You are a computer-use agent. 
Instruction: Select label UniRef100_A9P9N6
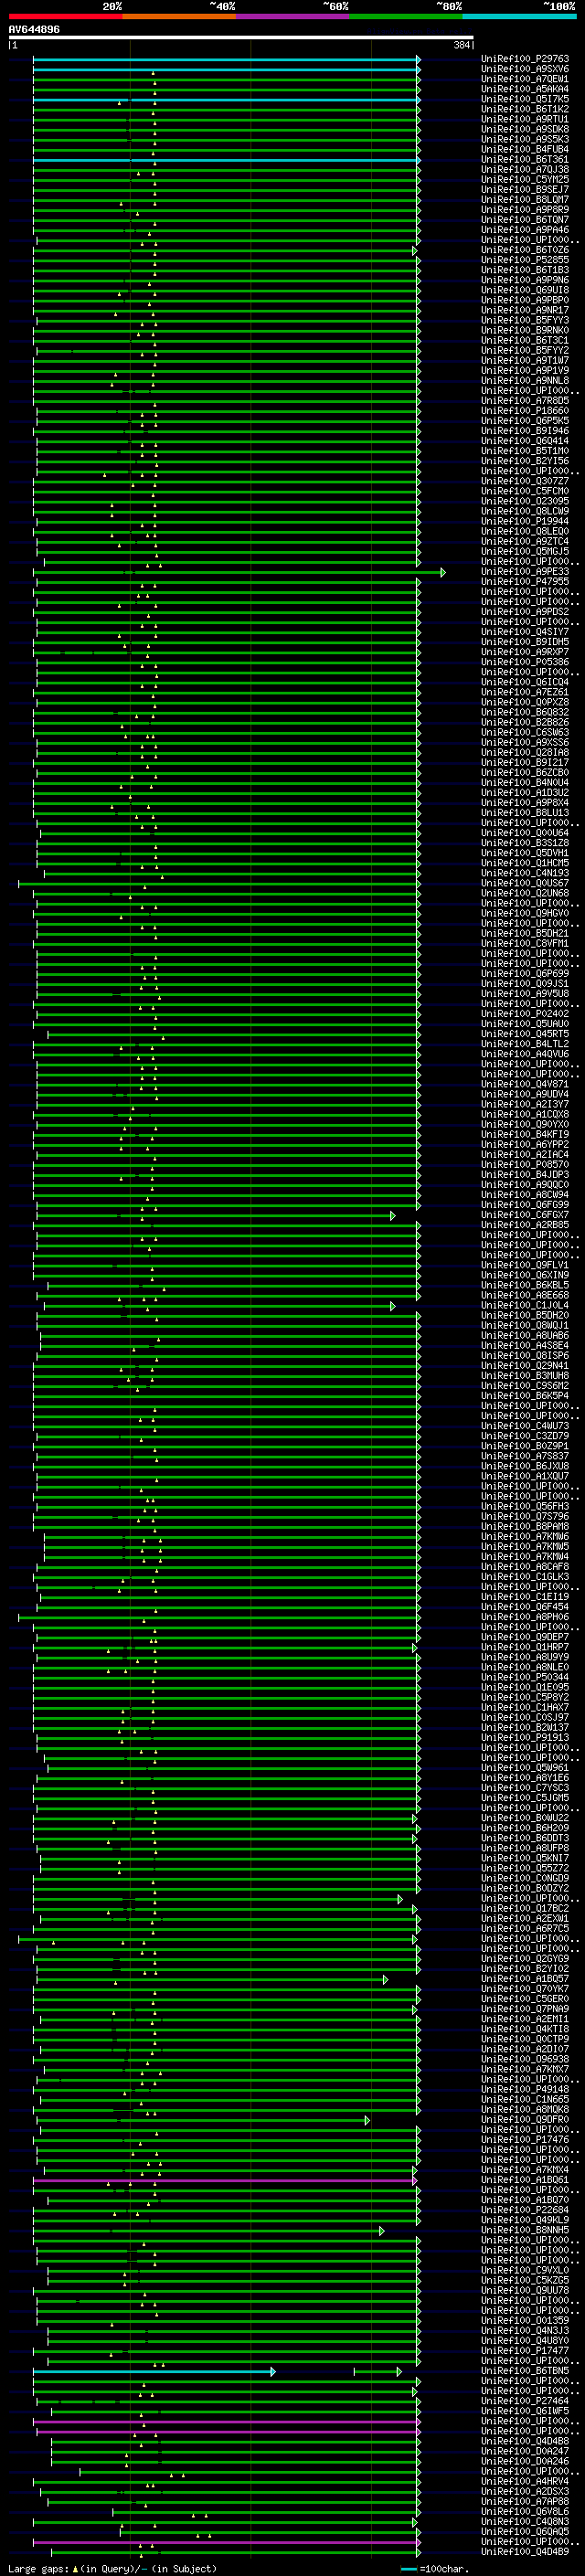coord(525,281)
